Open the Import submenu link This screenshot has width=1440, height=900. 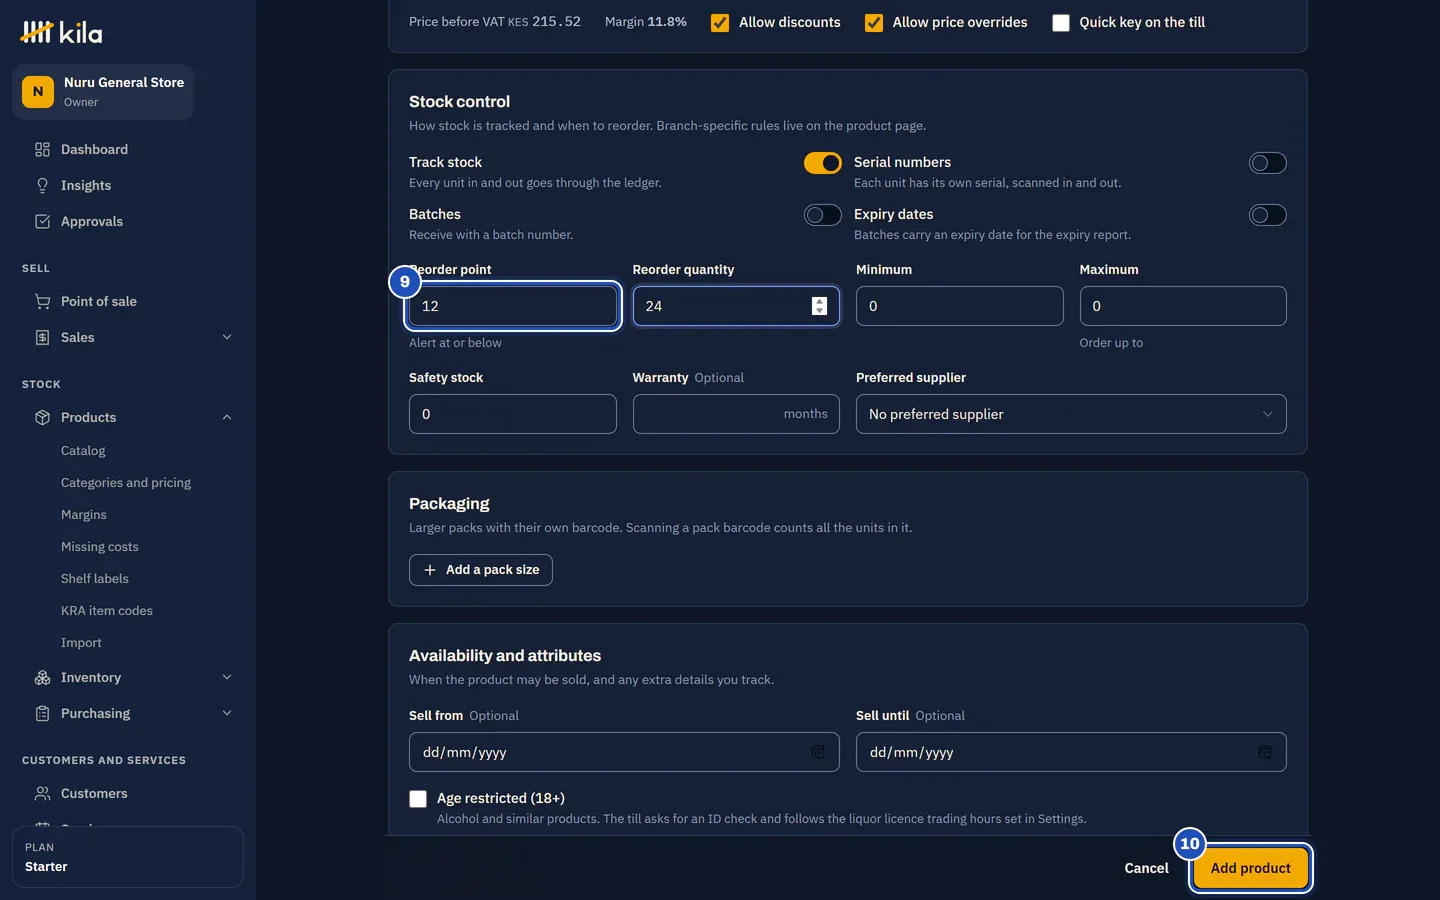tap(81, 643)
